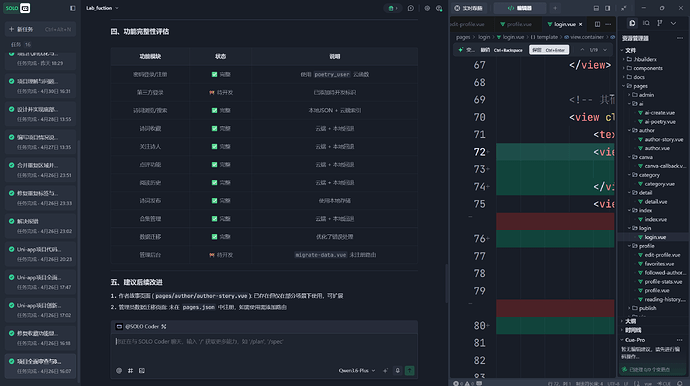Image resolution: width=690 pixels, height=386 pixels.
Task: Open the Lab_fuction project dropdown
Action: [102, 8]
